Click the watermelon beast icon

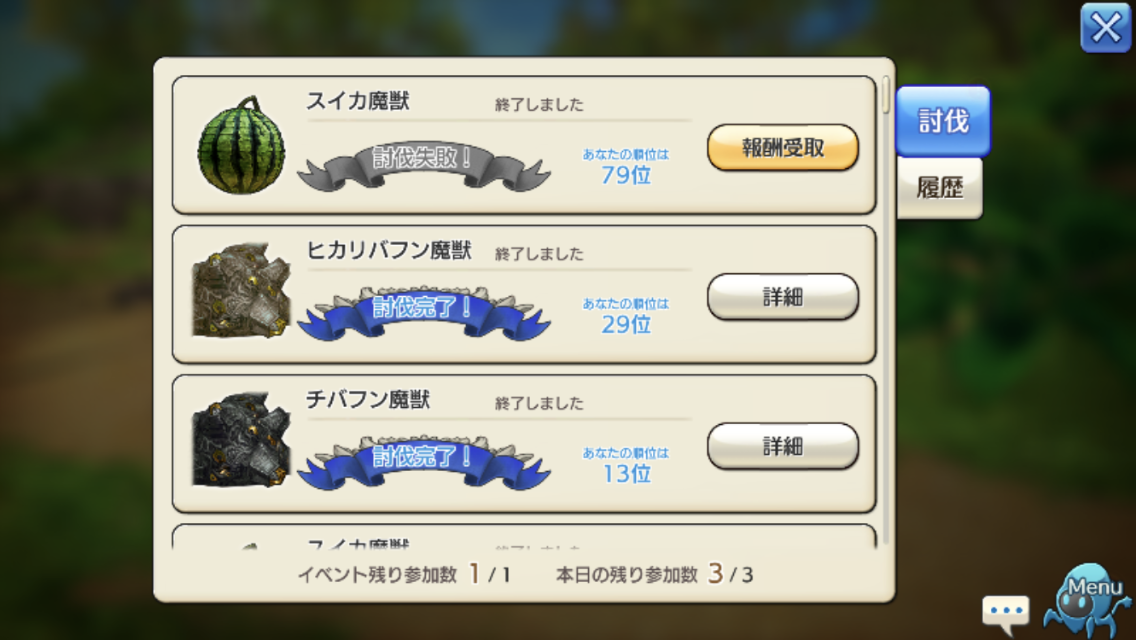(x=241, y=145)
